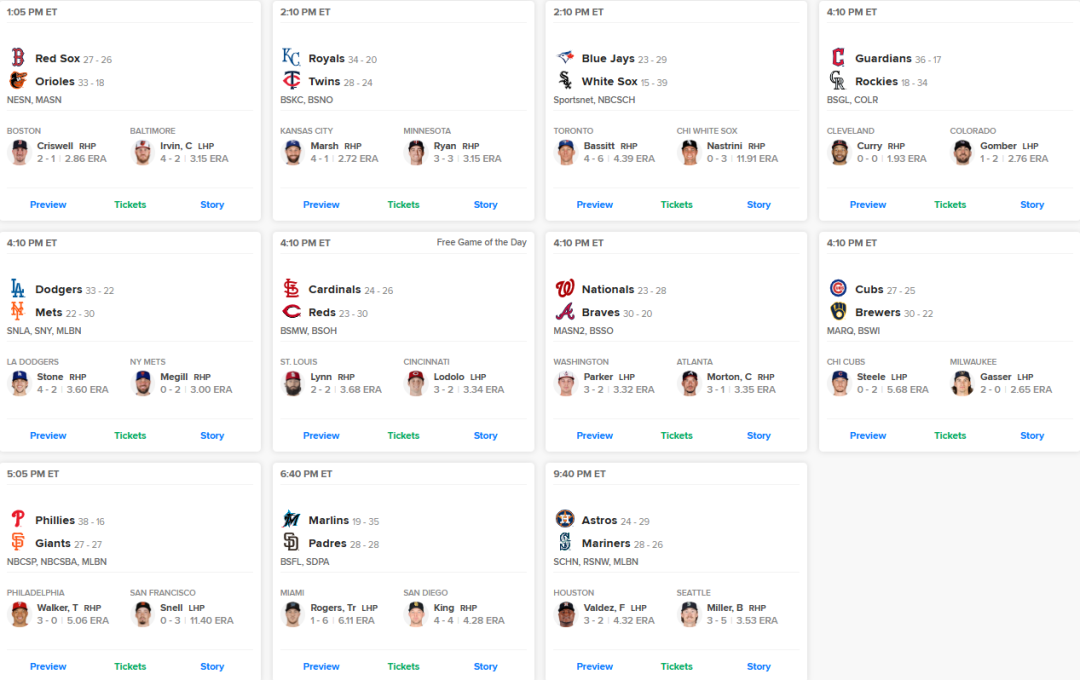Click pitcher name Snell

(172, 608)
